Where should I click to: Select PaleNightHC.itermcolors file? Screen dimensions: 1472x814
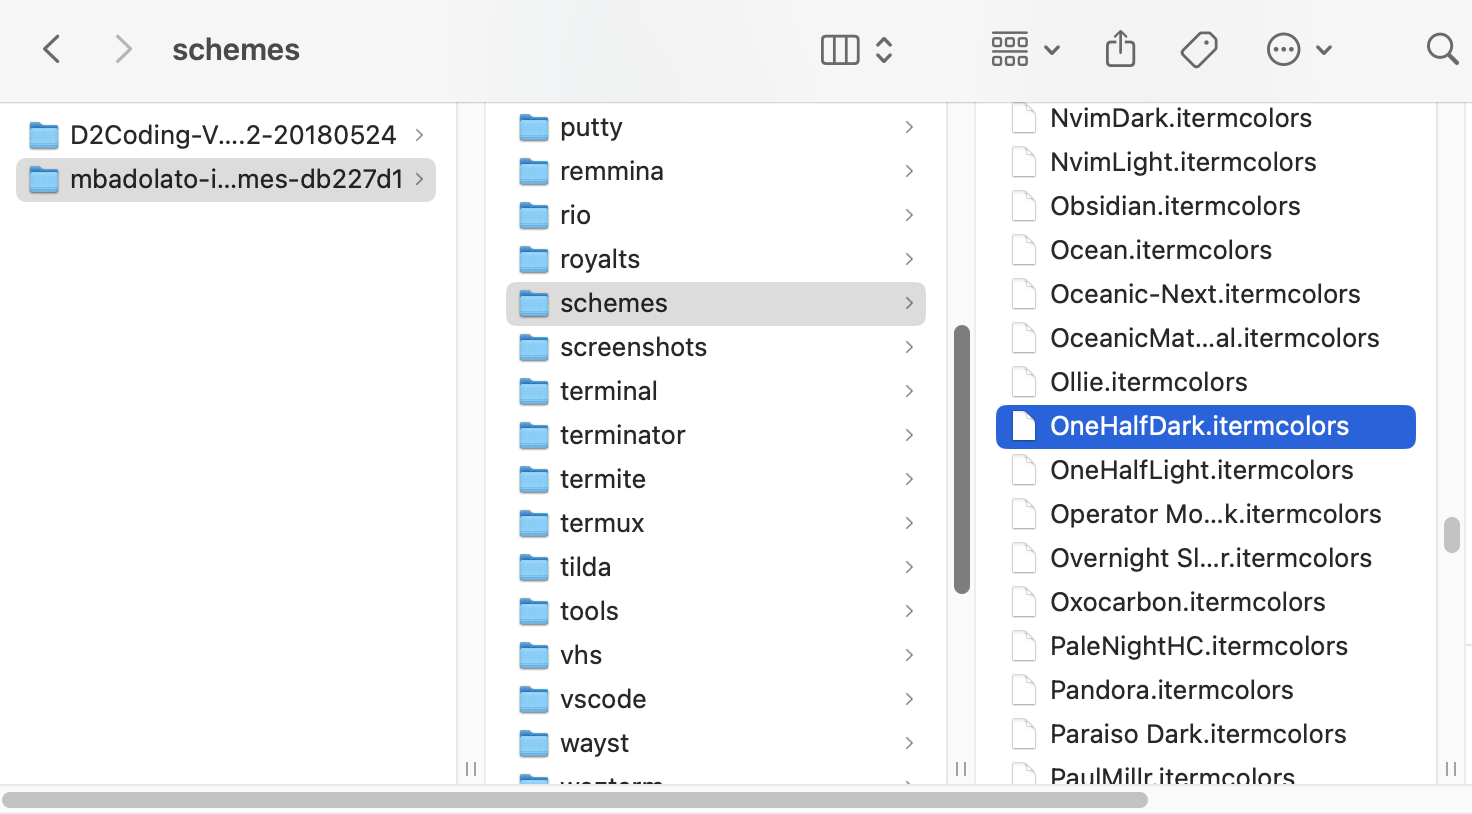[1206, 646]
